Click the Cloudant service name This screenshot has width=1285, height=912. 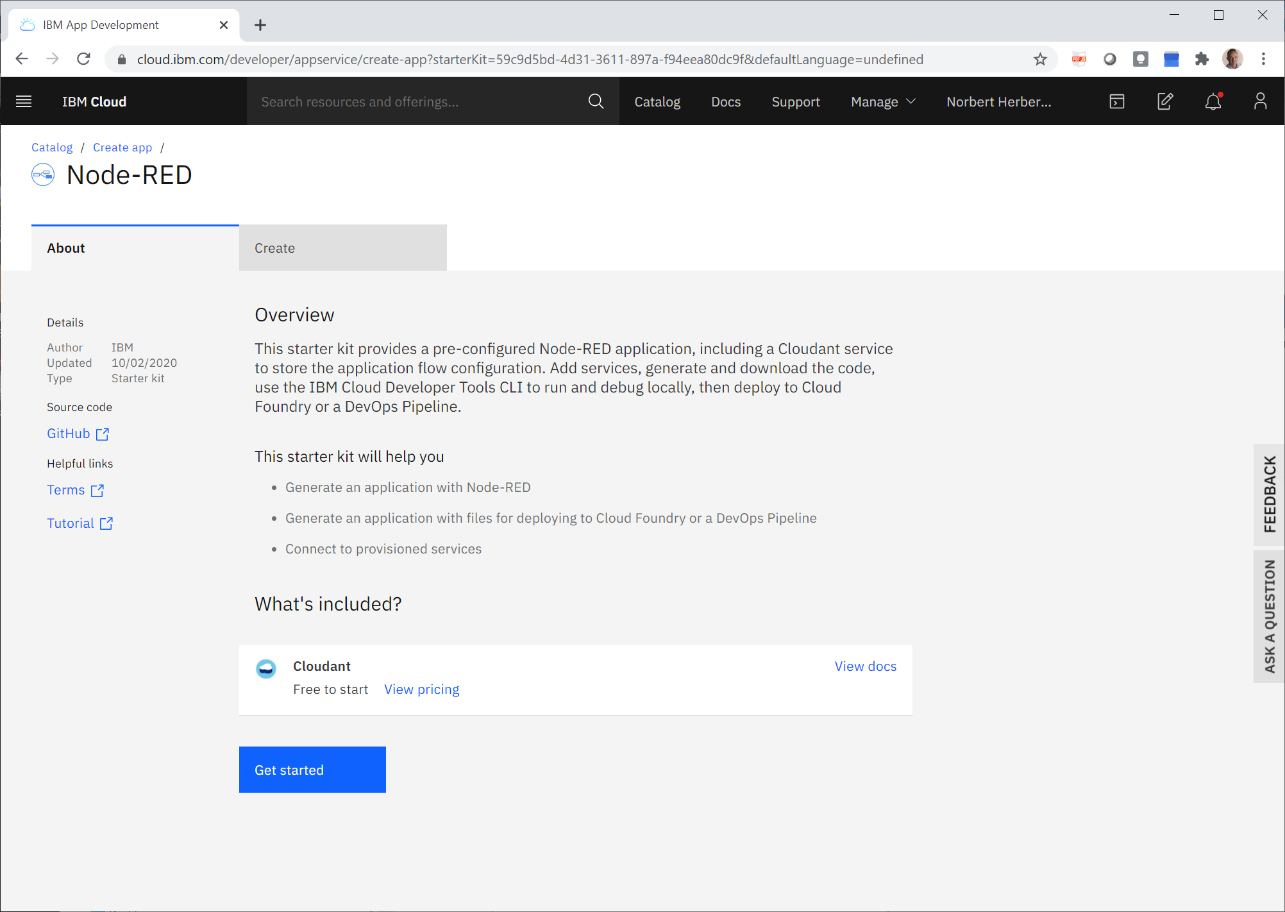(x=322, y=666)
